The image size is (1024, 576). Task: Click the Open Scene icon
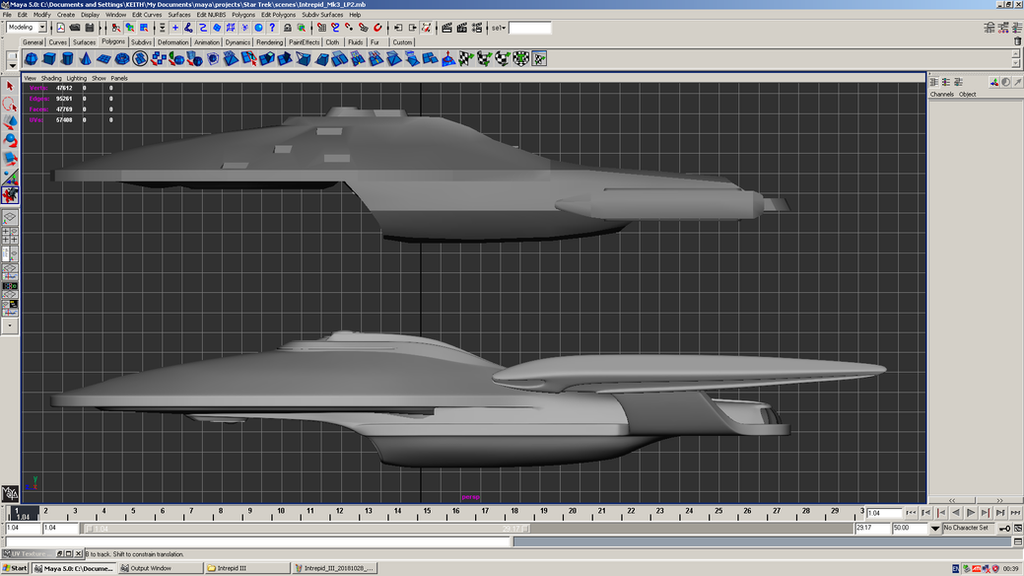click(74, 27)
